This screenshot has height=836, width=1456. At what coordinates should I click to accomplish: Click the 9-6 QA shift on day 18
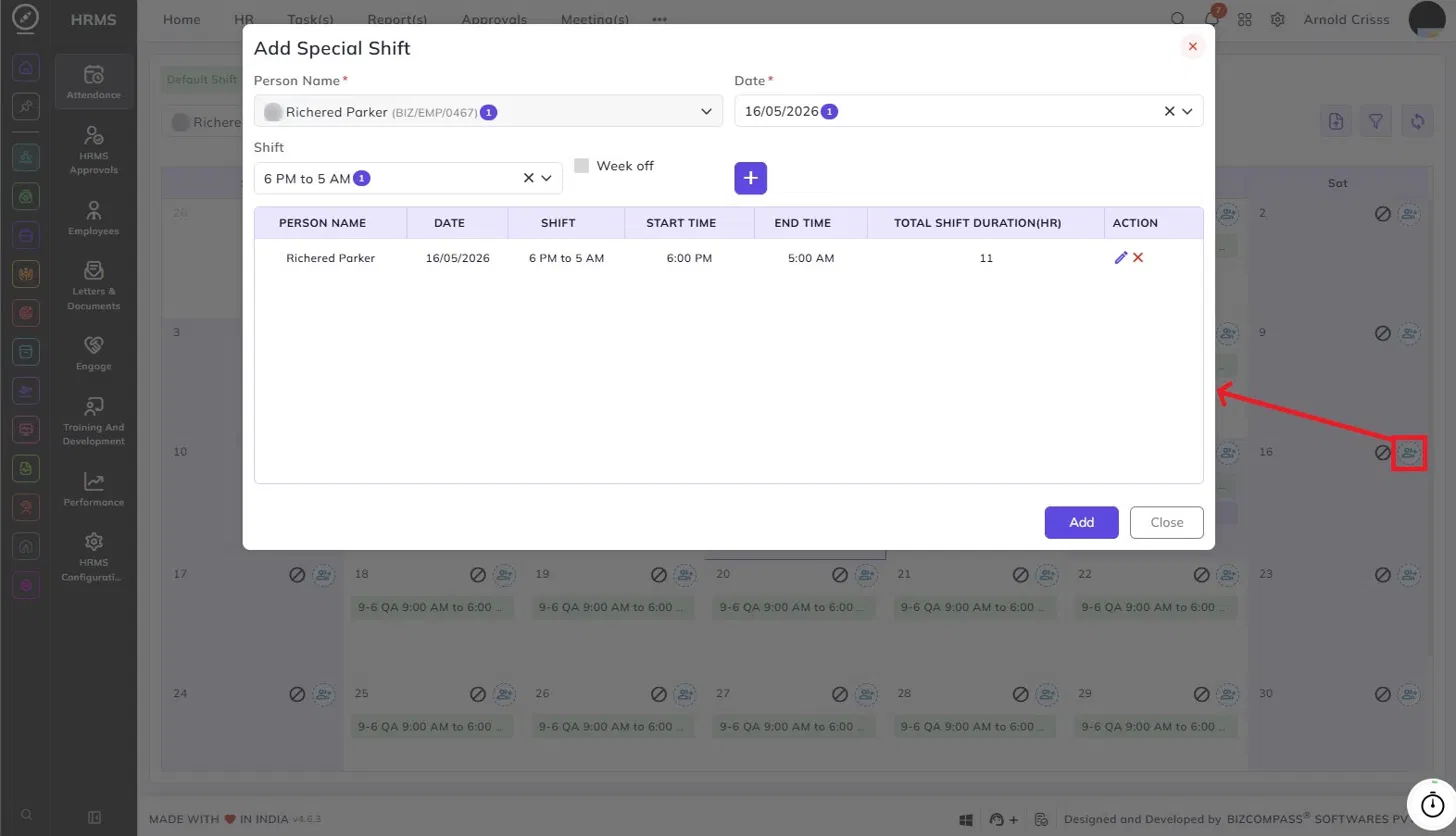(433, 607)
